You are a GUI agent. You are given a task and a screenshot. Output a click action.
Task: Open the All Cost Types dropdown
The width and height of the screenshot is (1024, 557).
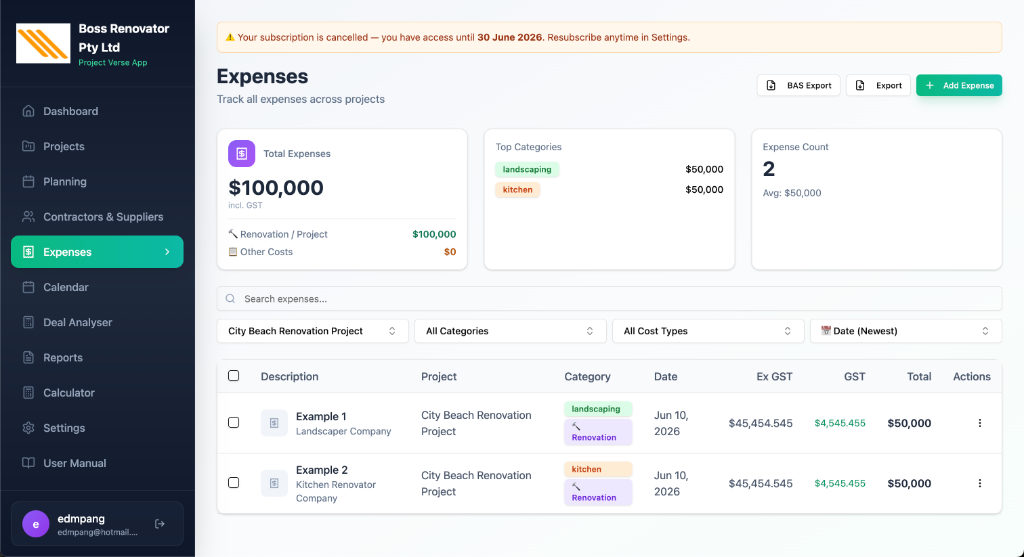point(708,331)
